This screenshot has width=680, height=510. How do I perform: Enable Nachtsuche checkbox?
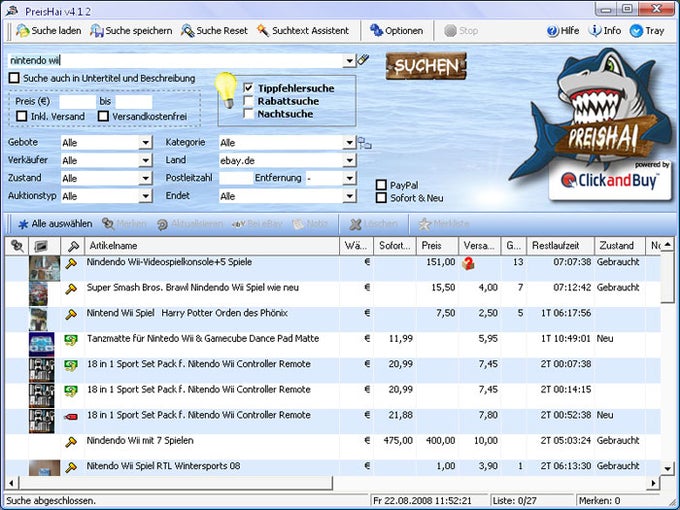pos(248,114)
